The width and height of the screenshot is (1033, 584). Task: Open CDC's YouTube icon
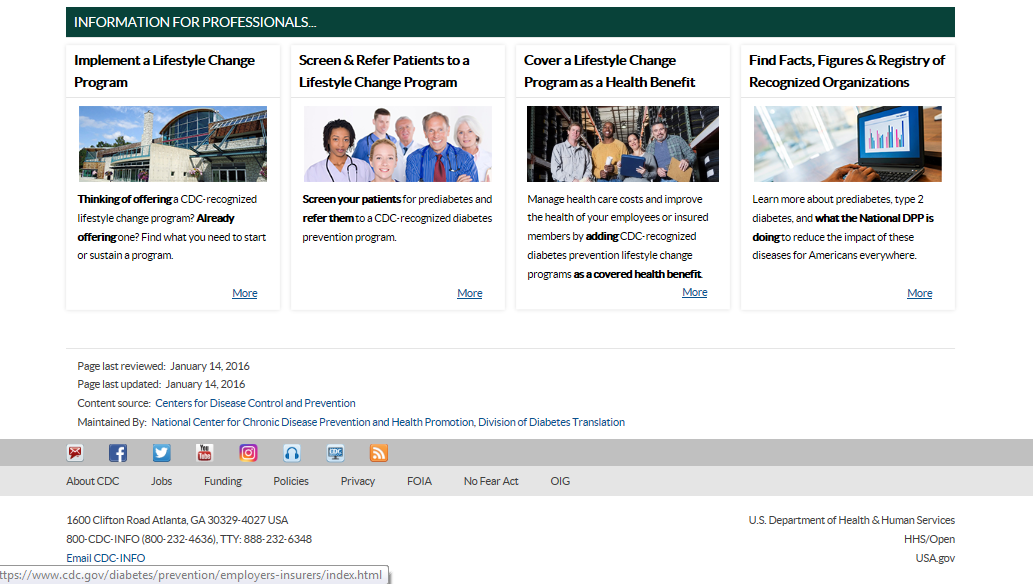coord(204,453)
